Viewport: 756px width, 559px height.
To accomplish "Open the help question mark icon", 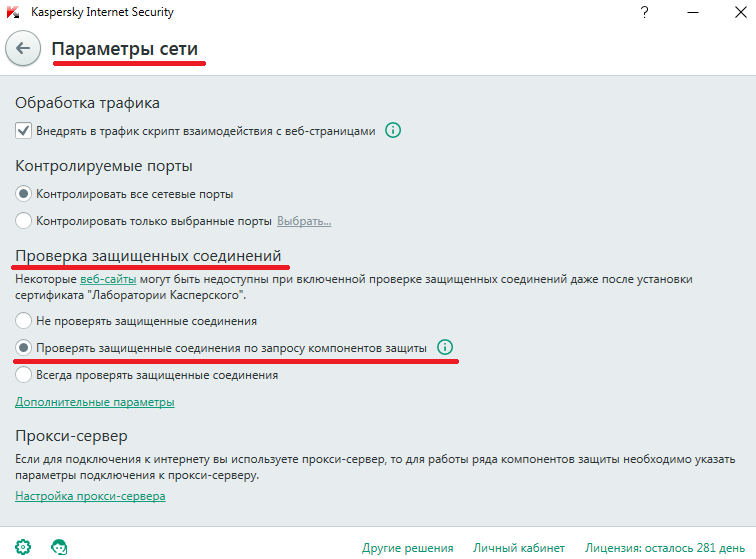I will pyautogui.click(x=644, y=12).
